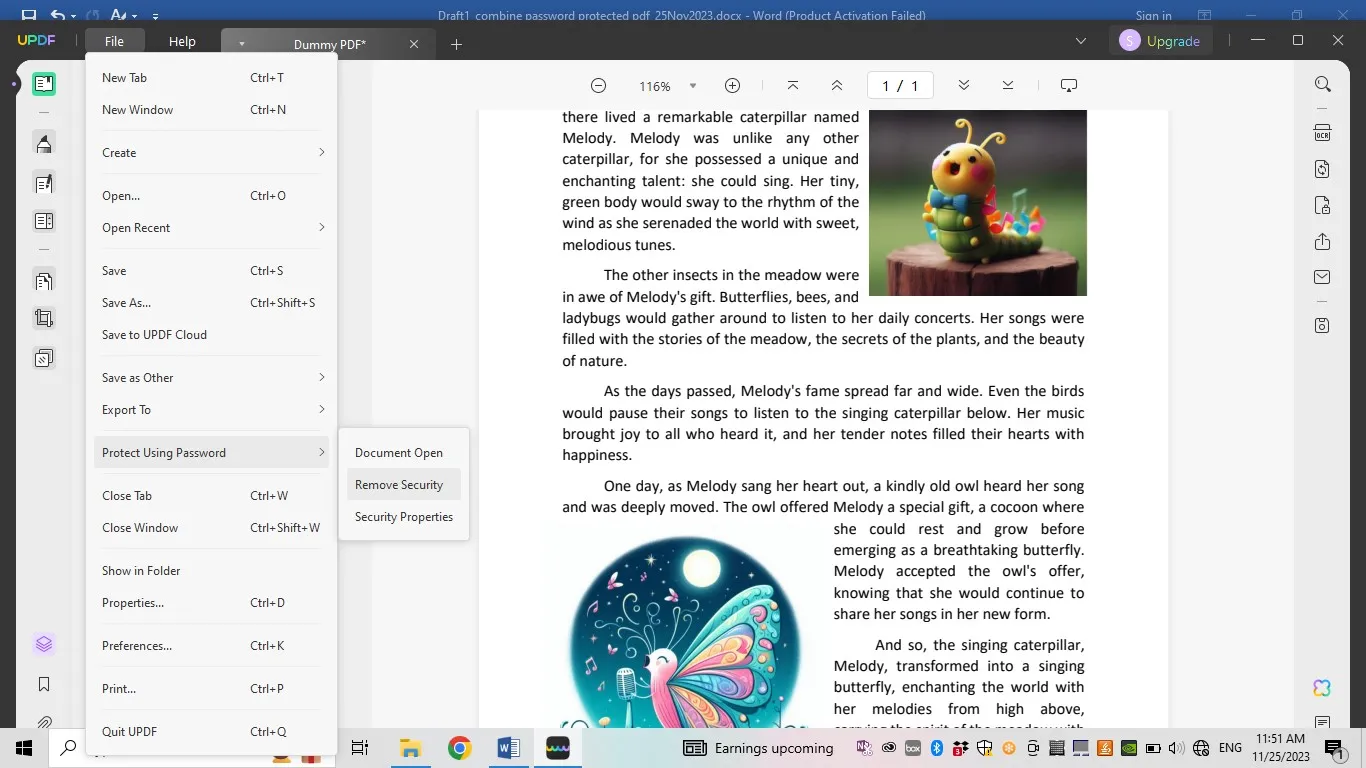Screen dimensions: 1366x768
Task: Expand the Save as Other submenu
Action: point(211,378)
